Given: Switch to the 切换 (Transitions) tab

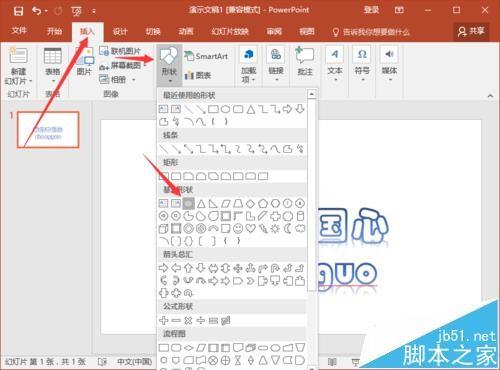Looking at the screenshot, I should (x=153, y=31).
